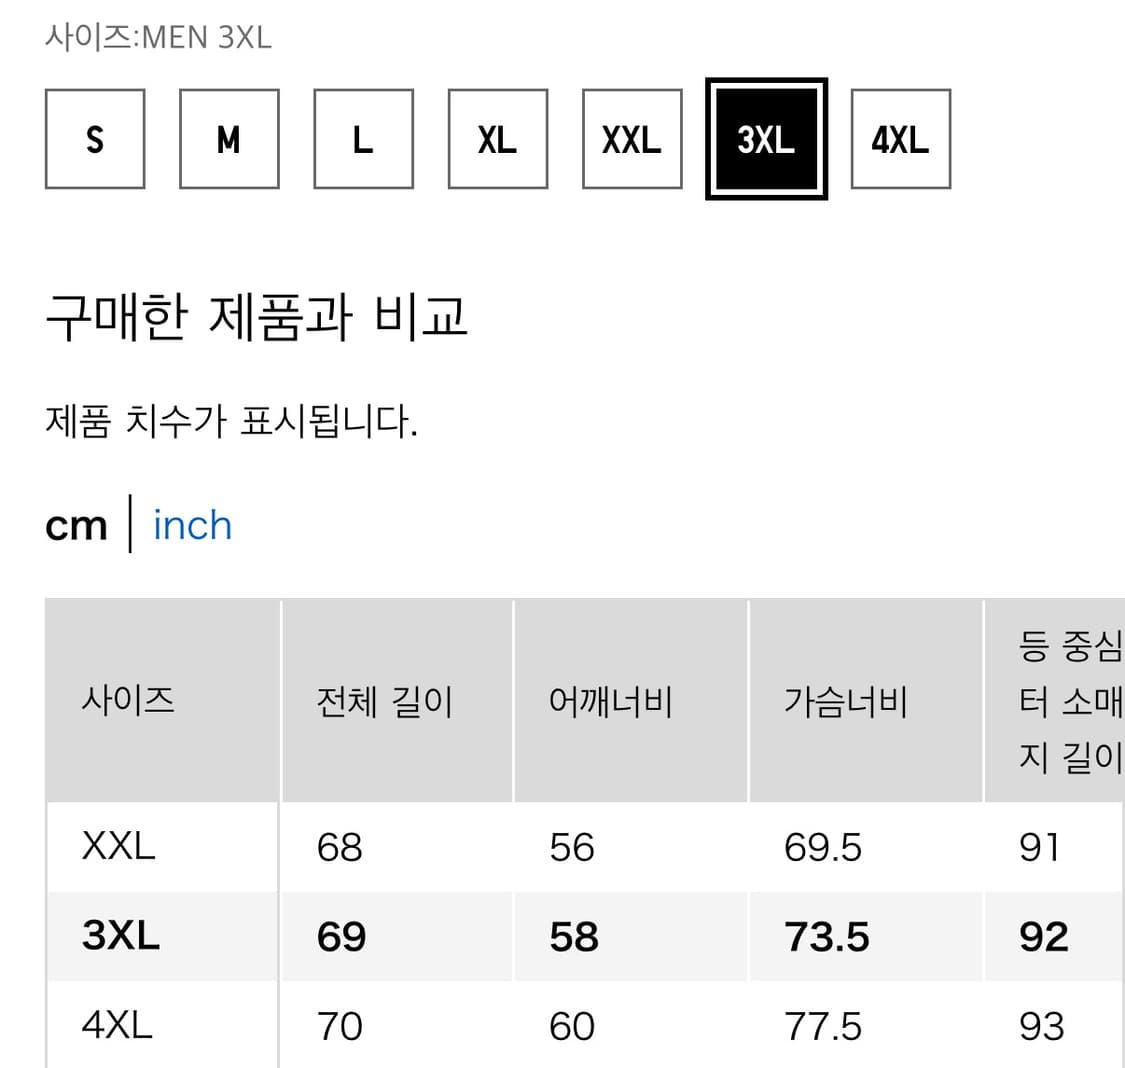Switch measurements to inch
1125x1068 pixels.
click(192, 526)
